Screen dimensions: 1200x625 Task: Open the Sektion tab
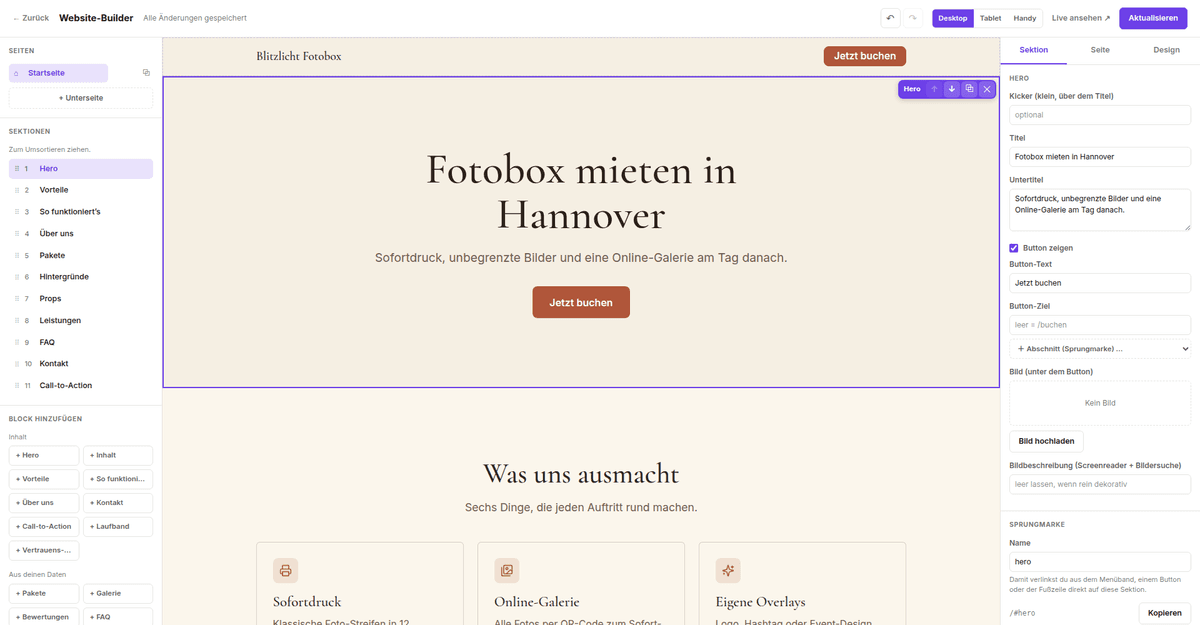[x=1034, y=49]
